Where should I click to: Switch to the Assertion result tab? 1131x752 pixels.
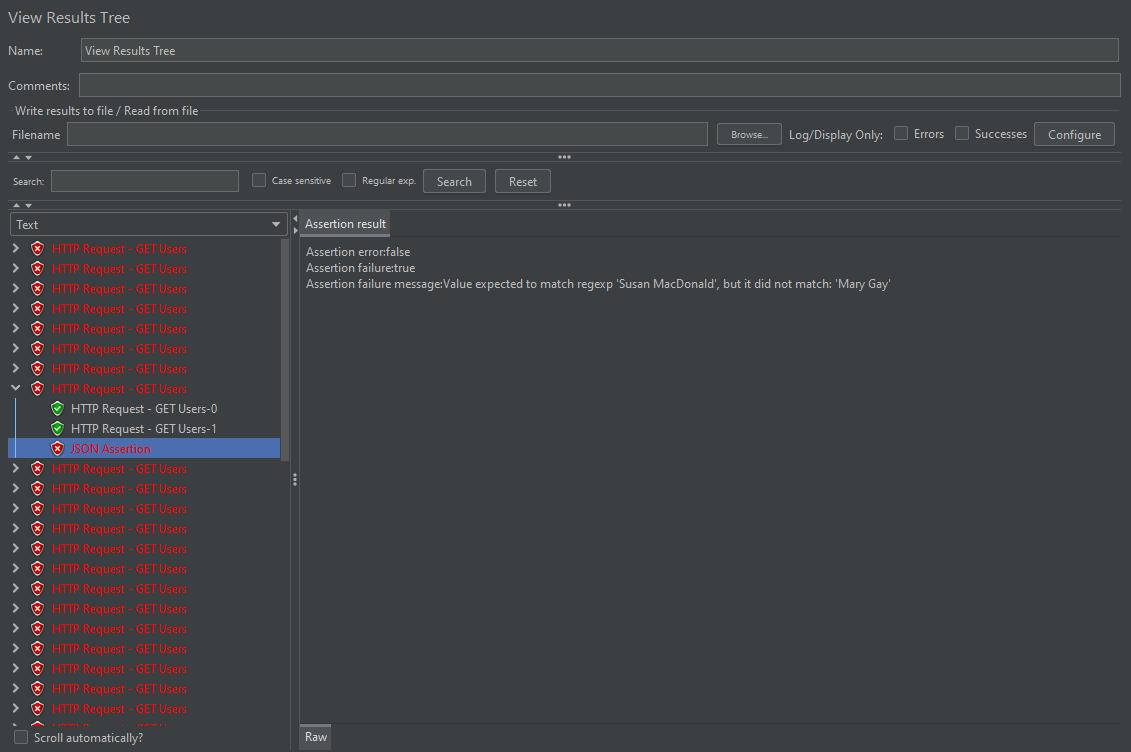[345, 224]
